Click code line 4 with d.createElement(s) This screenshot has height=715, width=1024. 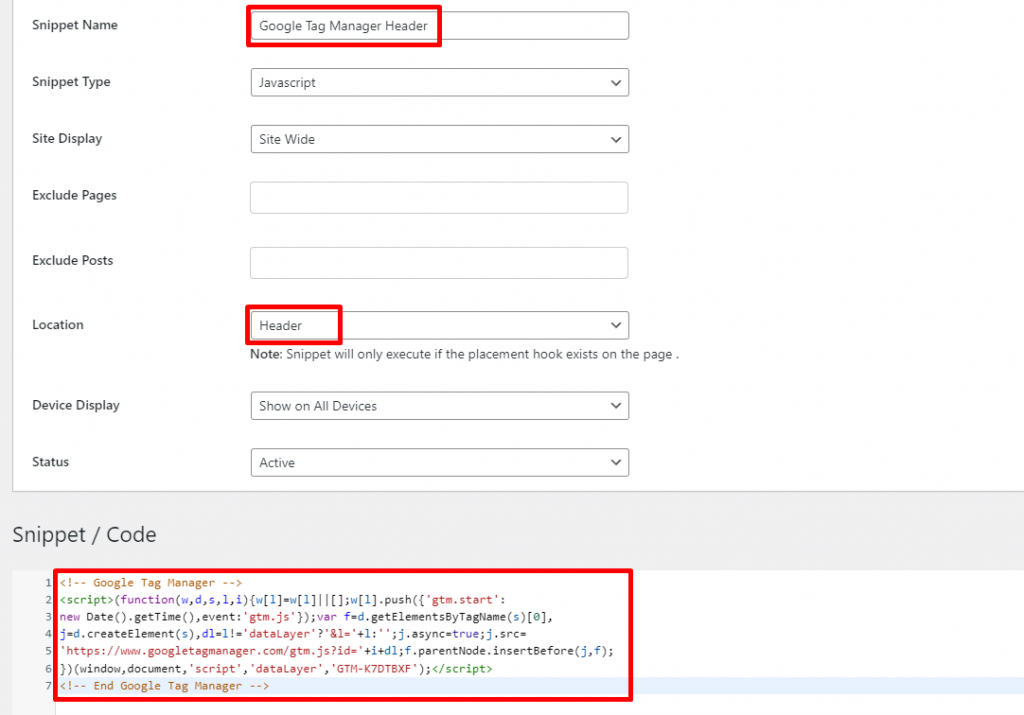(x=293, y=633)
